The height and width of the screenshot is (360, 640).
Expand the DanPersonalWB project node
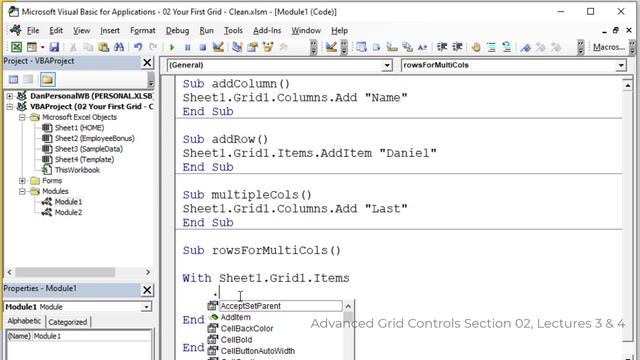(x=9, y=96)
